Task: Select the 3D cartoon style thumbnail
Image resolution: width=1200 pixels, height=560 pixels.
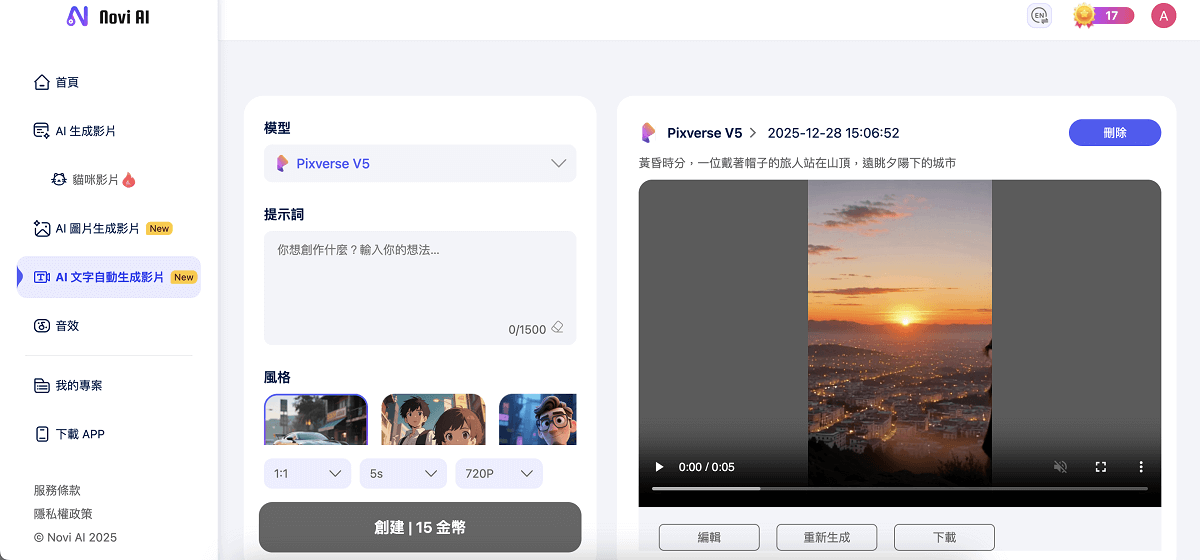Action: click(538, 419)
